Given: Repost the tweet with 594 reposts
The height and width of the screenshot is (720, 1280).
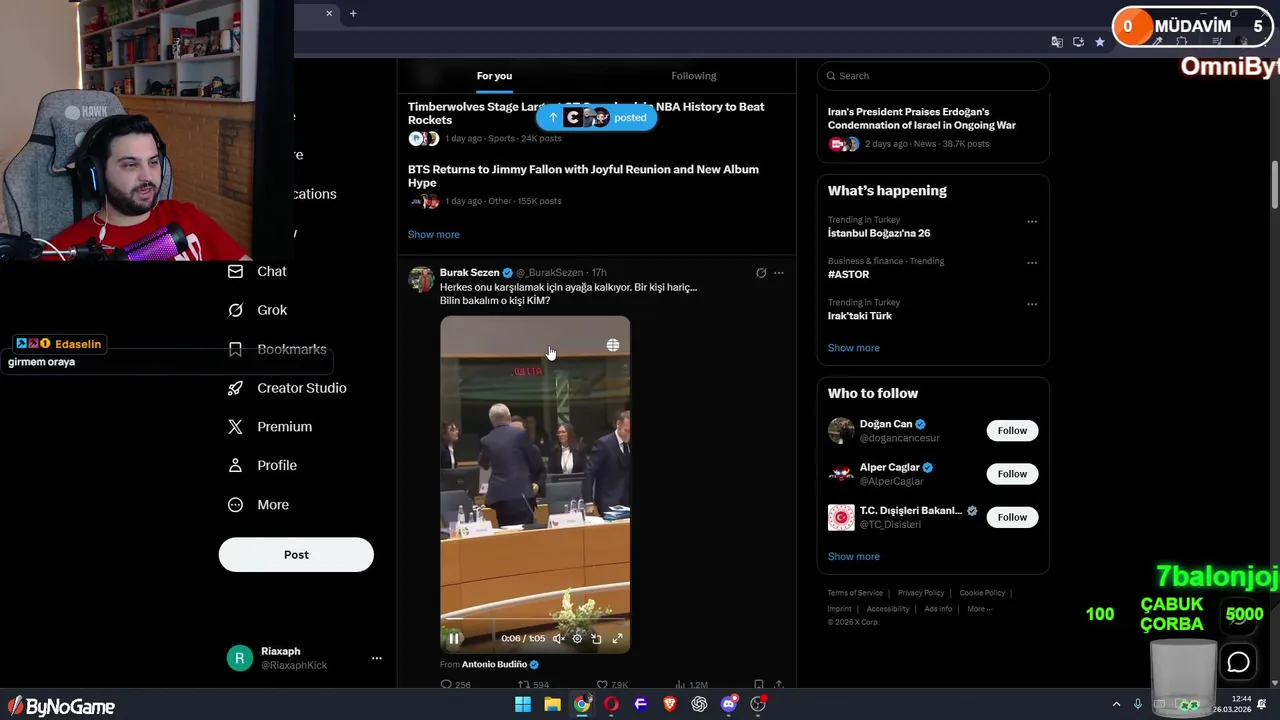Looking at the screenshot, I should (533, 685).
